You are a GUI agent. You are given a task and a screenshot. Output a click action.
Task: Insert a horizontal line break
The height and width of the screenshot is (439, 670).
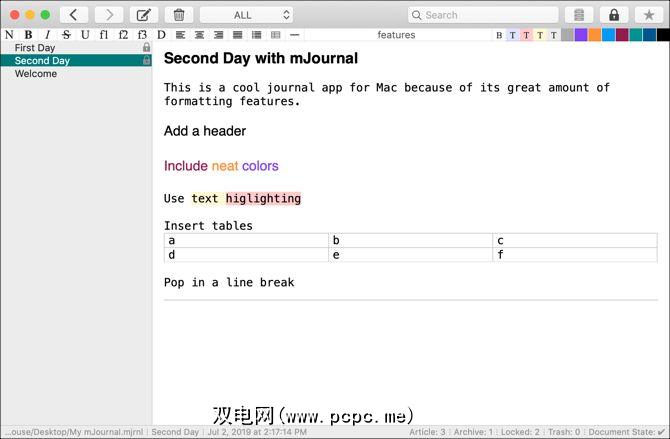[x=294, y=35]
